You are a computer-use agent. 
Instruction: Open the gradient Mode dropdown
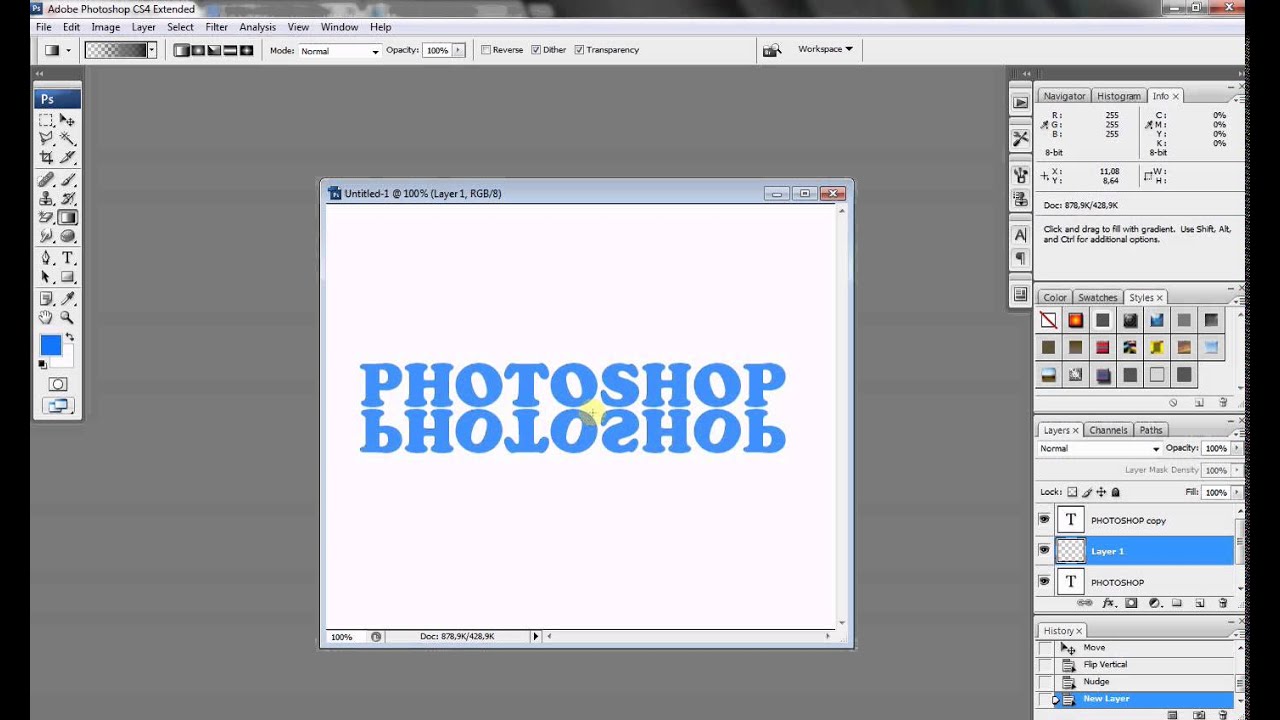[339, 50]
